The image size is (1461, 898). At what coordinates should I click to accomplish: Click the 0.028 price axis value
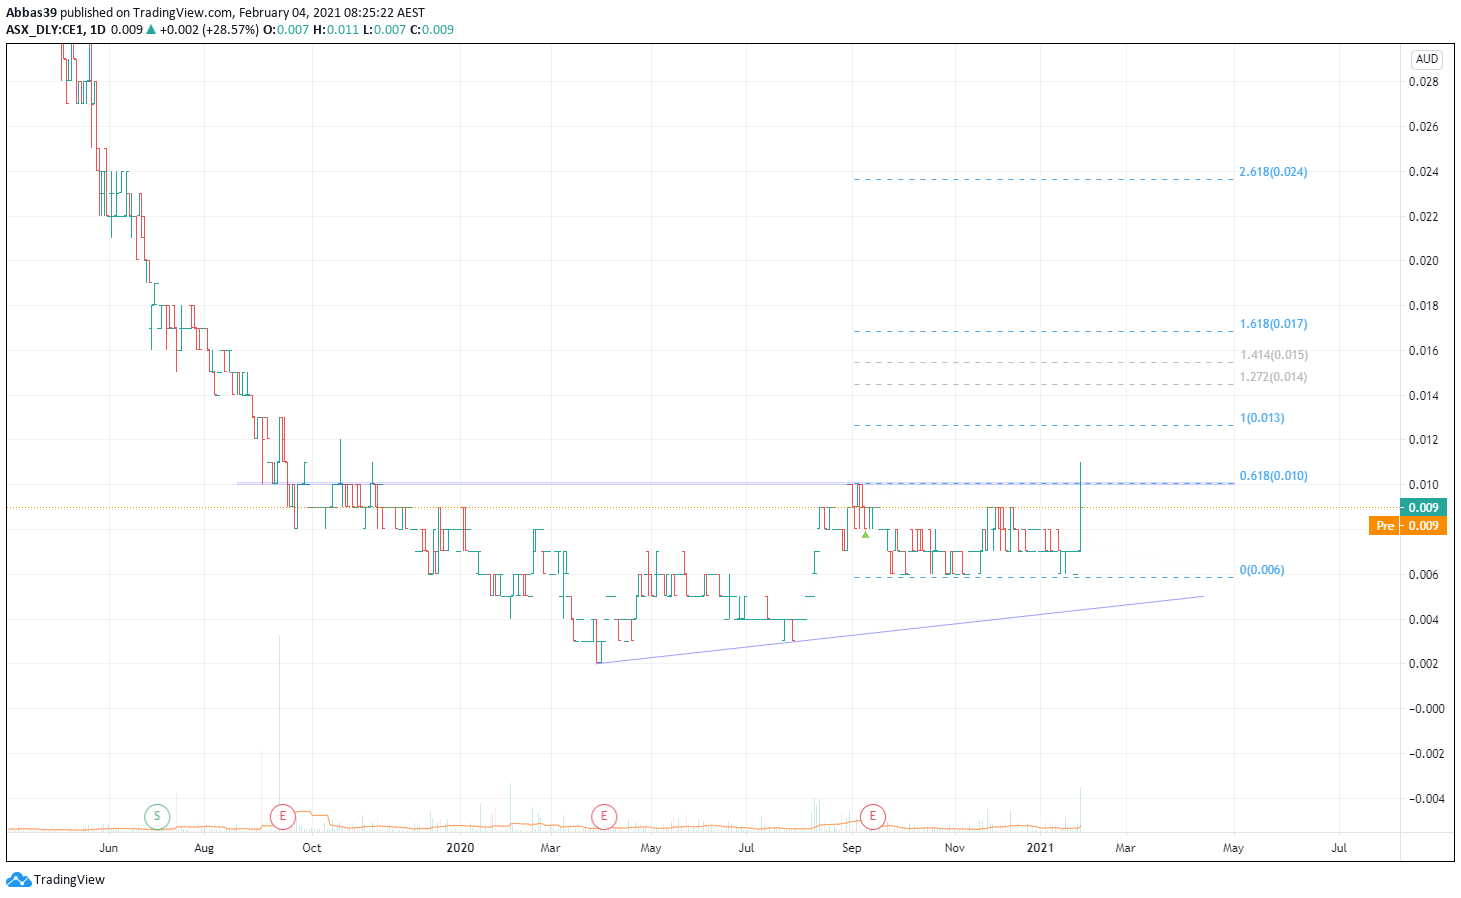(1424, 82)
